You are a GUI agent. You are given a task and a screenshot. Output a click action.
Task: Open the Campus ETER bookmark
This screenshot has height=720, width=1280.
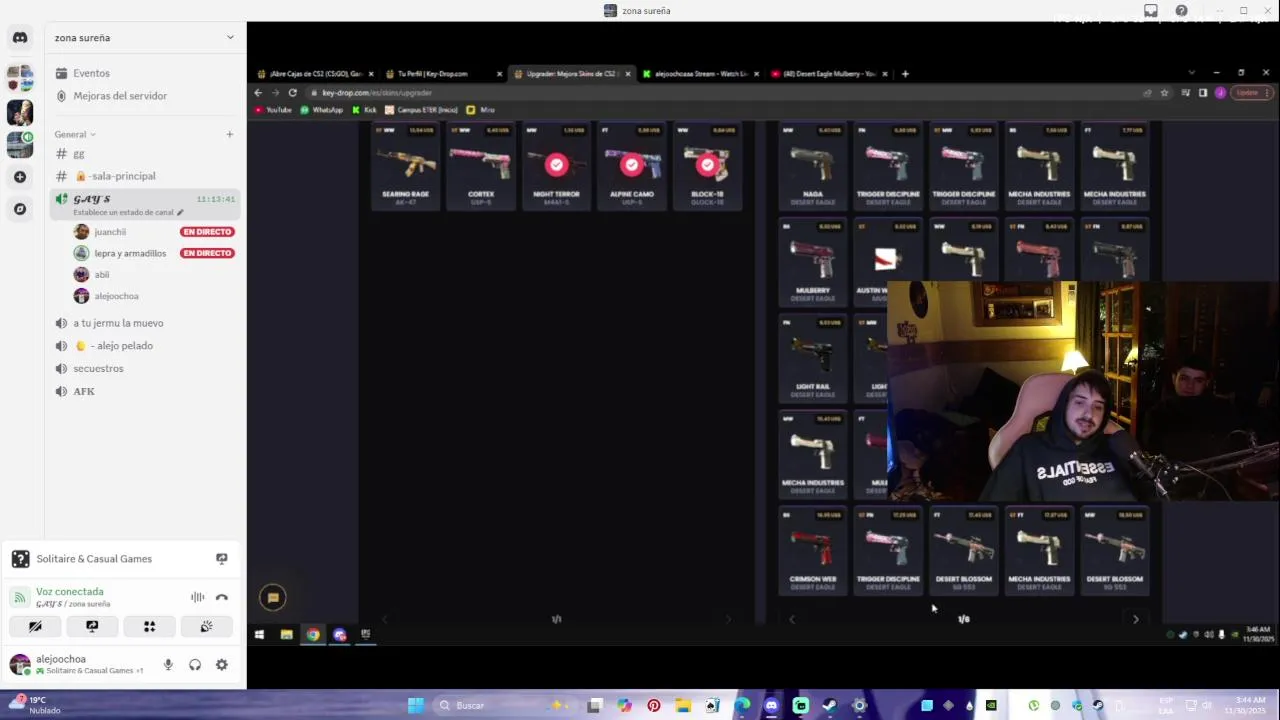pyautogui.click(x=422, y=110)
